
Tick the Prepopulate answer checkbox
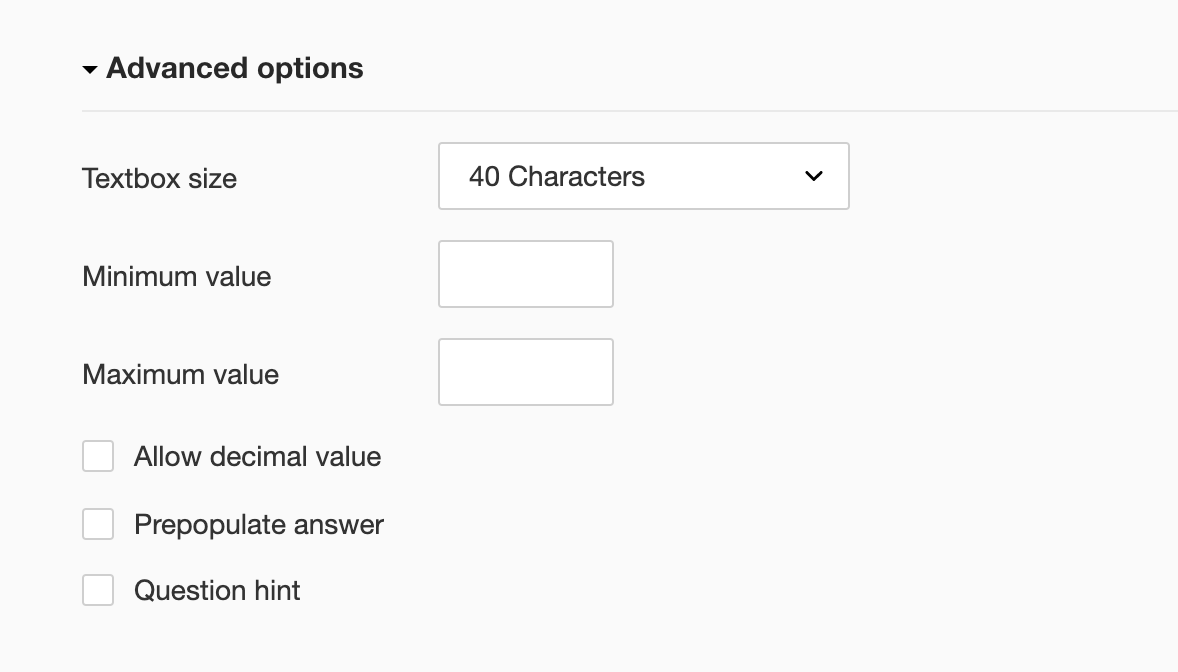98,524
